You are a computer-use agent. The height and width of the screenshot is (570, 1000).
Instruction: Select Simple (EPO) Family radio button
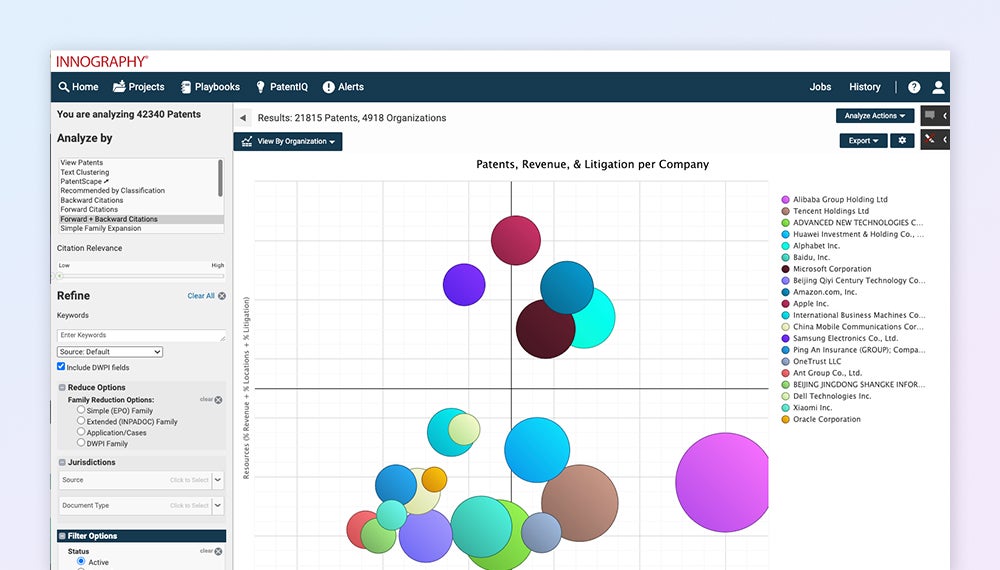point(81,410)
